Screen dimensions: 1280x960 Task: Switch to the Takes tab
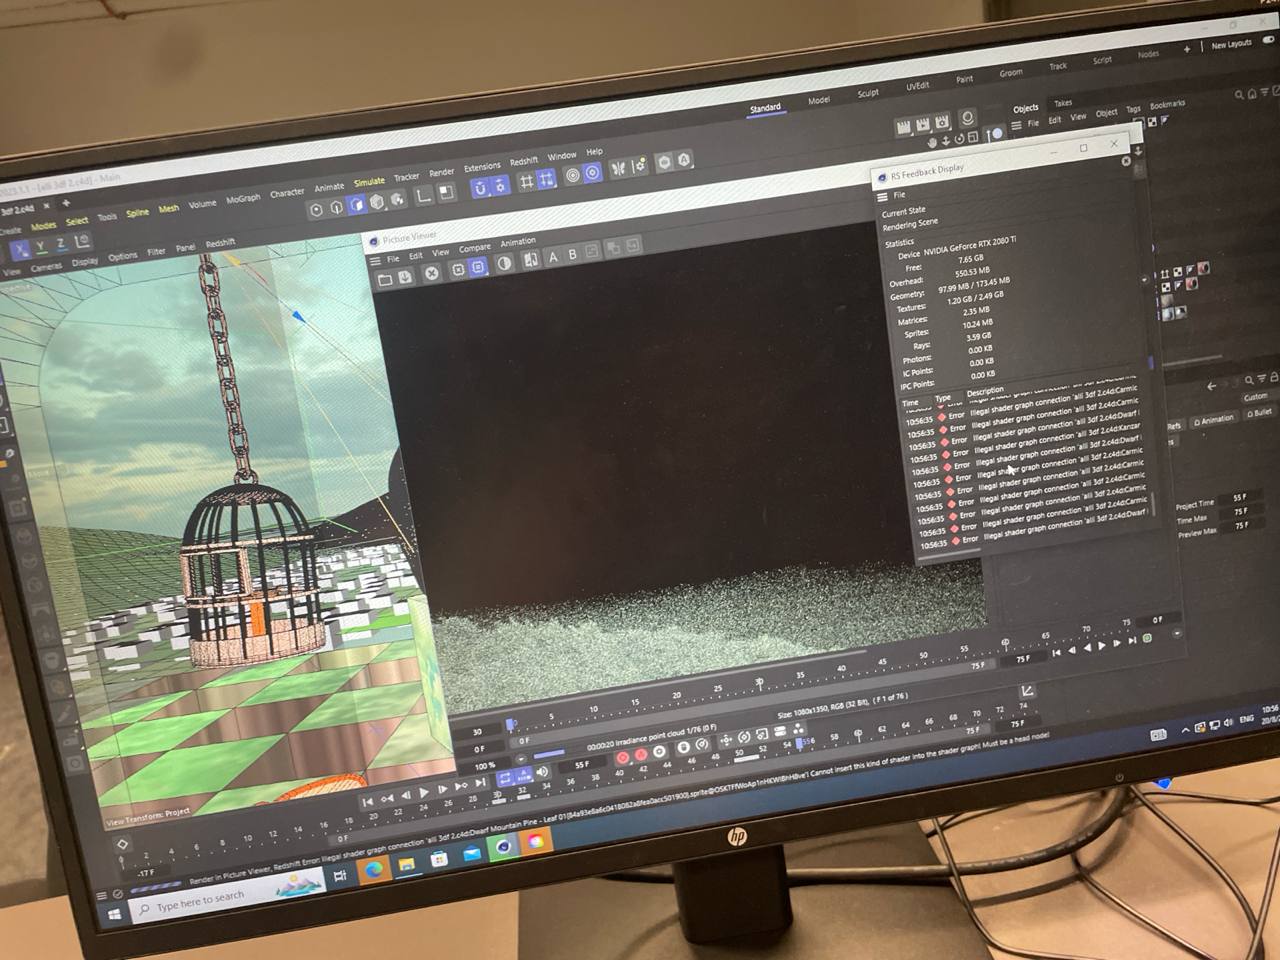[1062, 102]
